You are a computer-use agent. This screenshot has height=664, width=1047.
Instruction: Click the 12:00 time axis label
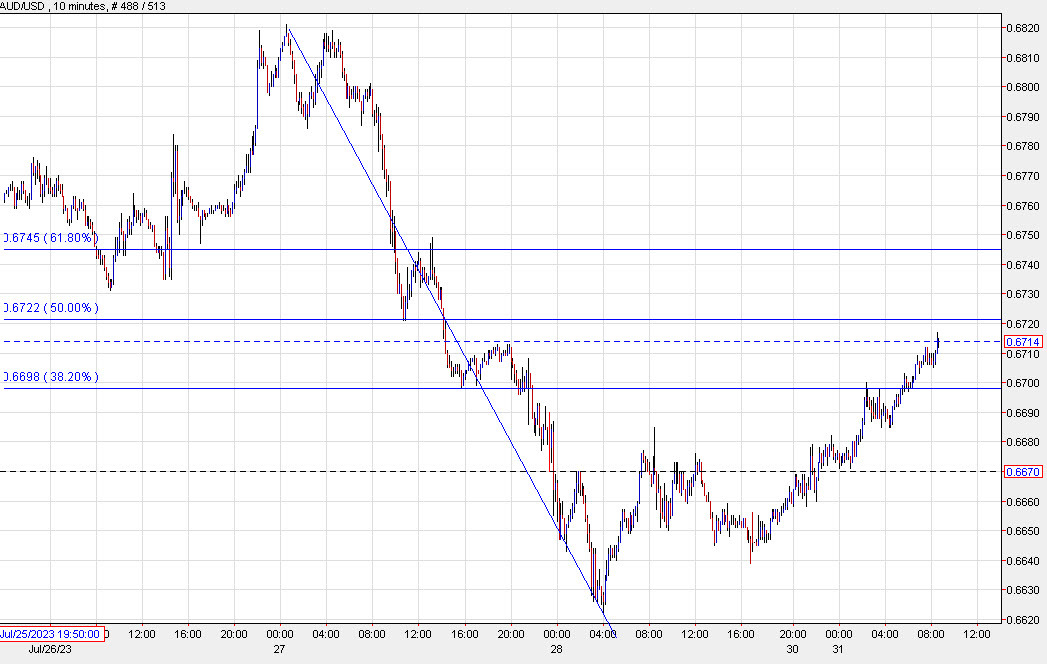coord(143,634)
